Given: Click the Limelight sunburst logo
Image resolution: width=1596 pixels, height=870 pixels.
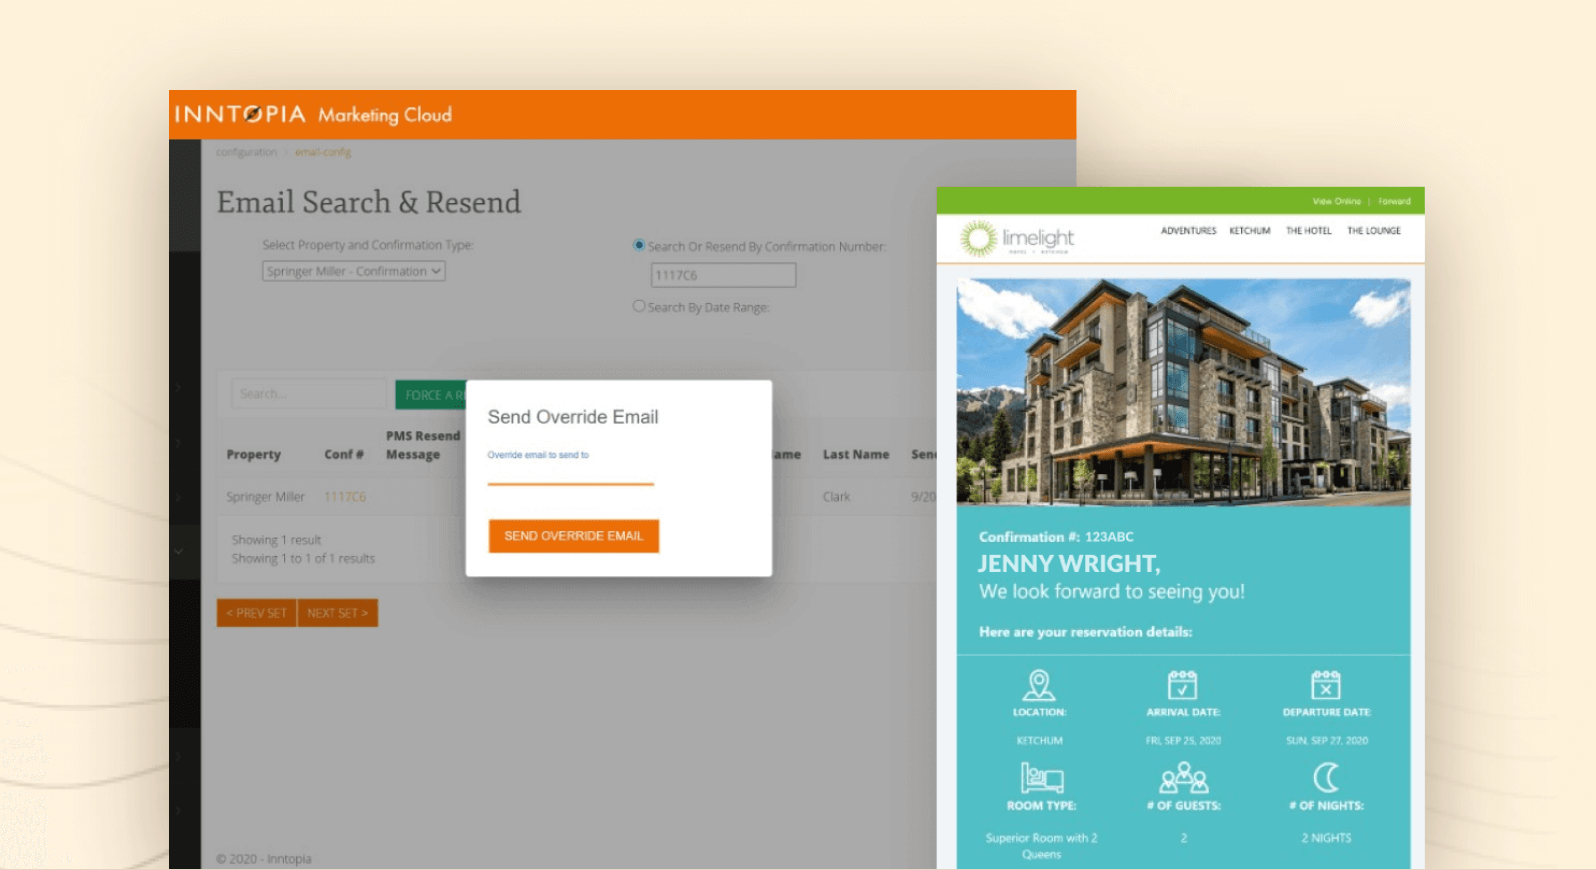Looking at the screenshot, I should (978, 238).
